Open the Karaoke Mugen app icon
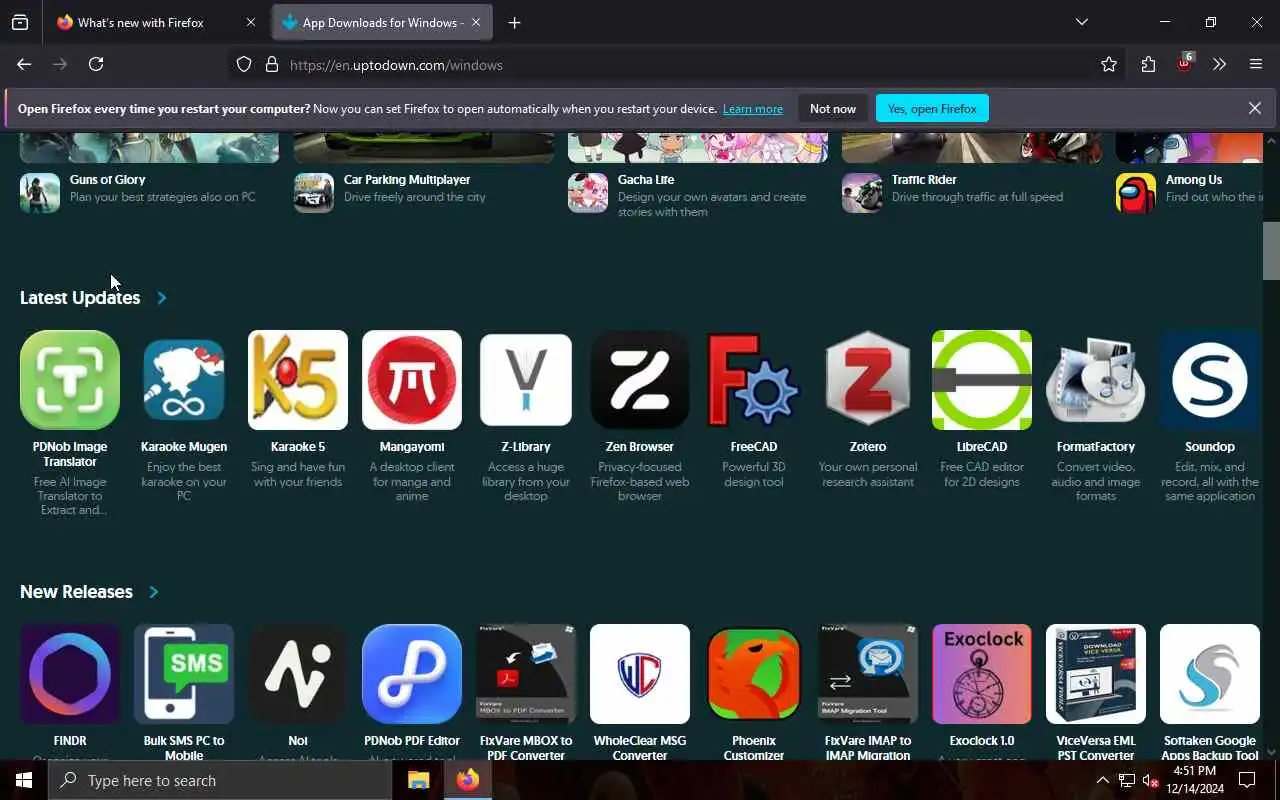 click(x=184, y=380)
